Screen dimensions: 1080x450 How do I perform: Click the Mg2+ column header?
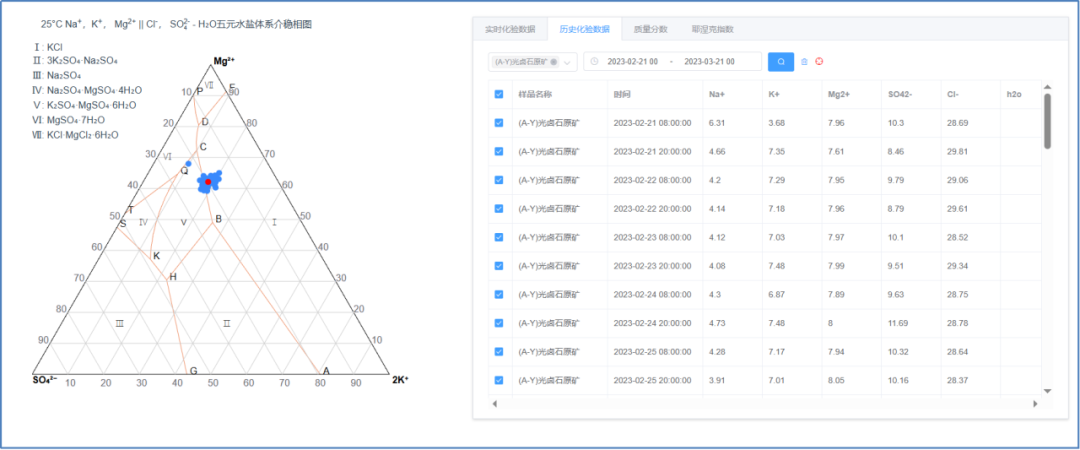(x=838, y=94)
